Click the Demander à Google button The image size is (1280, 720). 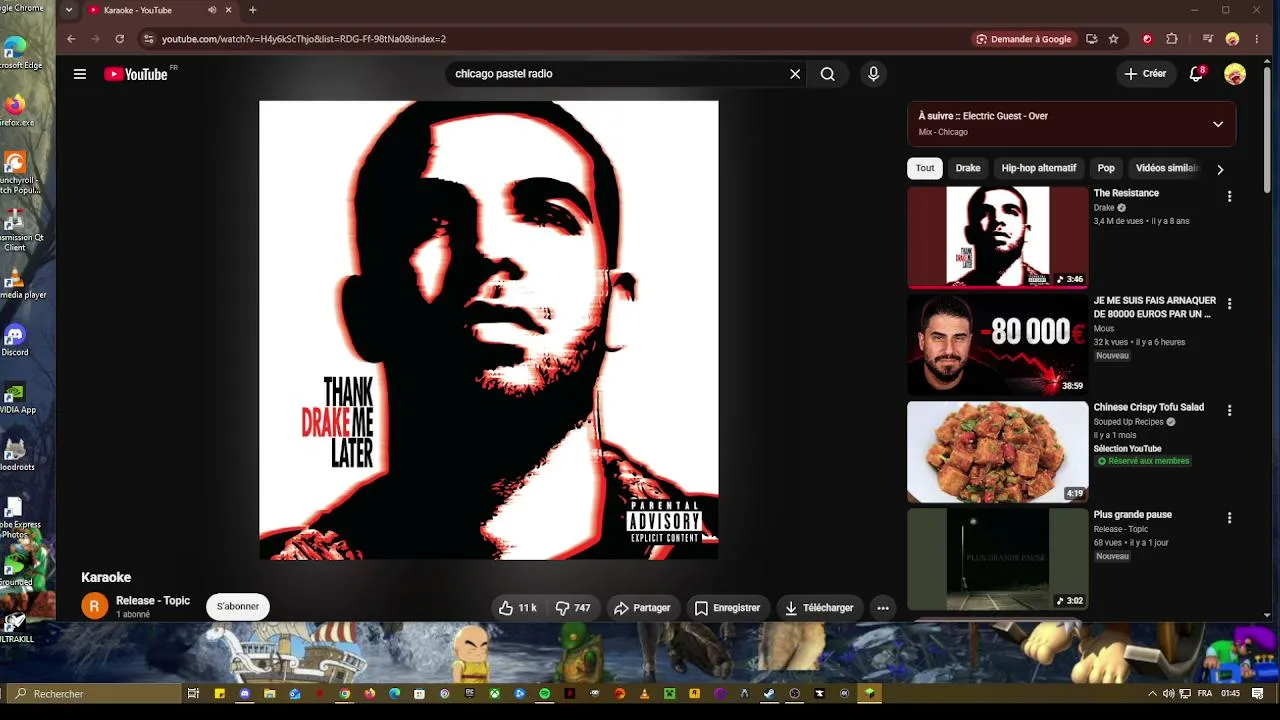[1024, 39]
